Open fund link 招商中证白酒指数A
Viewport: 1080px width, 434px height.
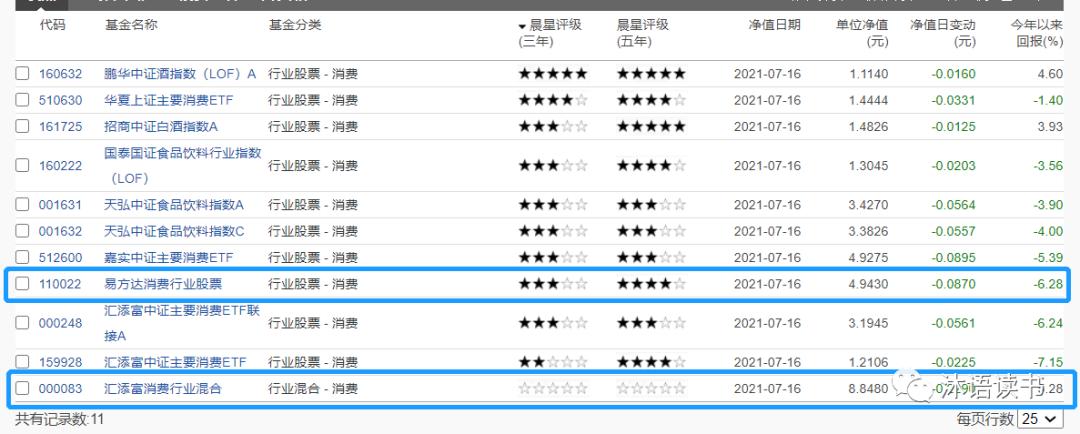click(160, 126)
